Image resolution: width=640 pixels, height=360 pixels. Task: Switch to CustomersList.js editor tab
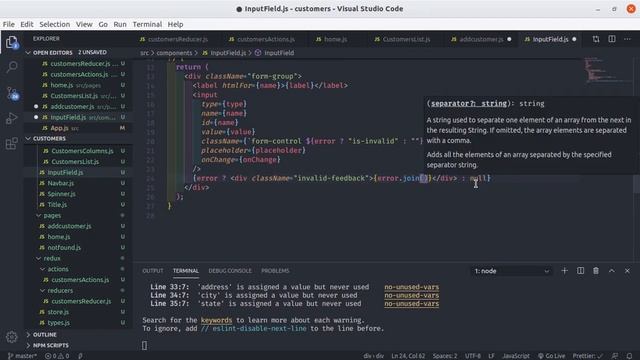406,39
